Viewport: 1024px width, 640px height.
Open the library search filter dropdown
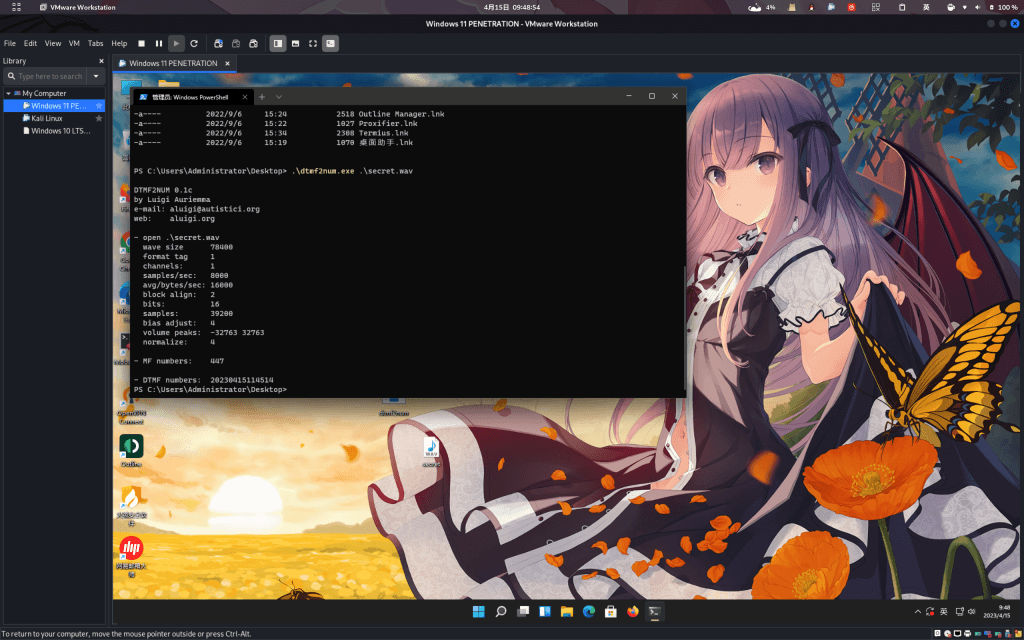click(96, 76)
